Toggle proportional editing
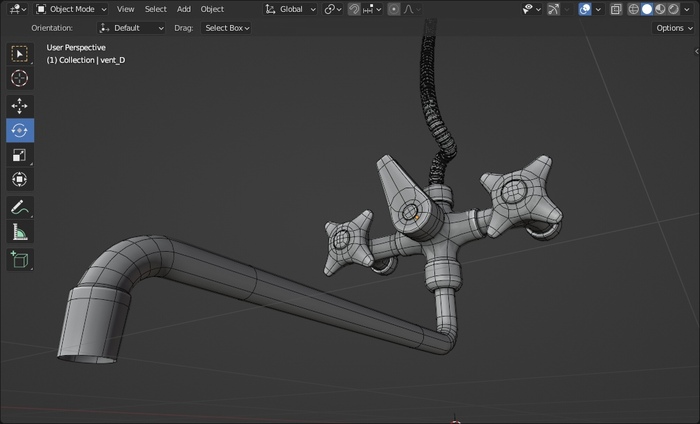Screen dimensions: 700x424 [394, 9]
